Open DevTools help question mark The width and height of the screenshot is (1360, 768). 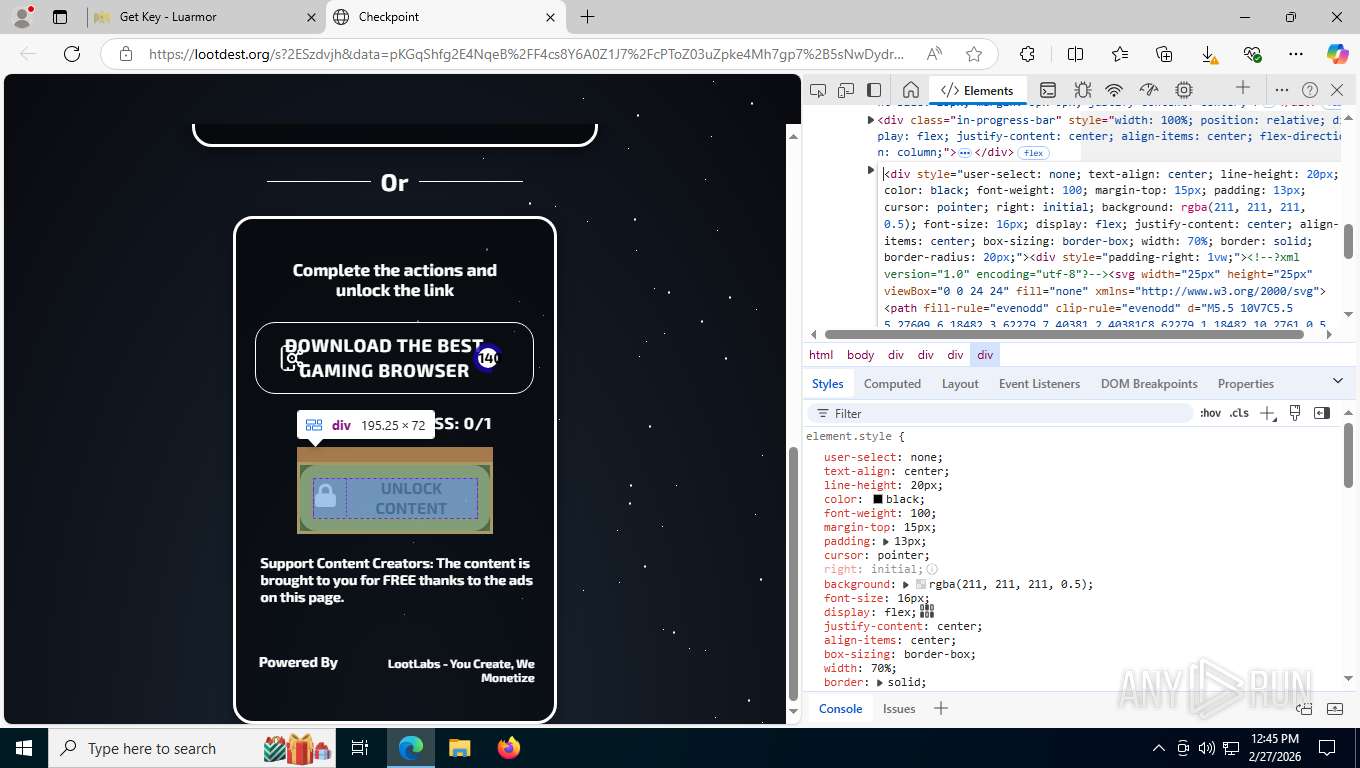click(1310, 90)
